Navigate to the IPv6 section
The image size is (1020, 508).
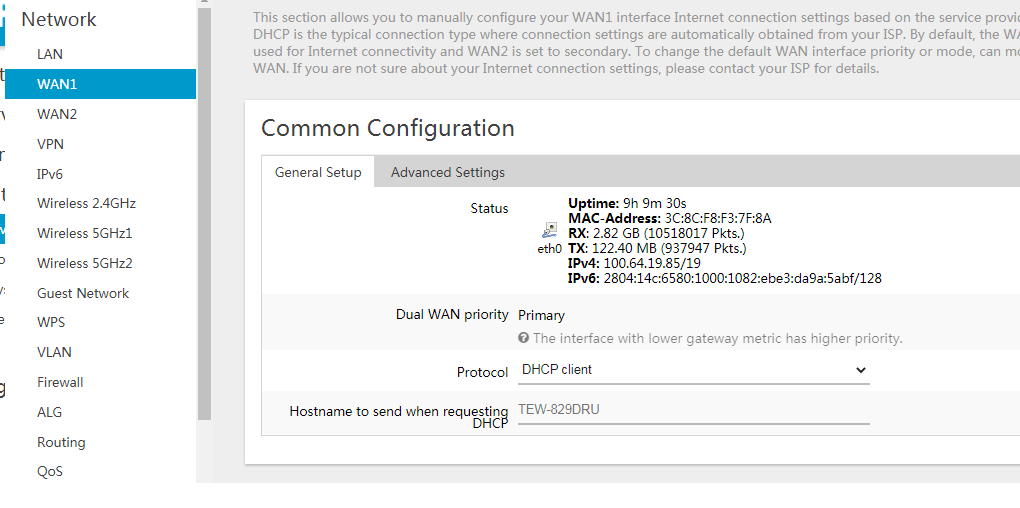[50, 174]
